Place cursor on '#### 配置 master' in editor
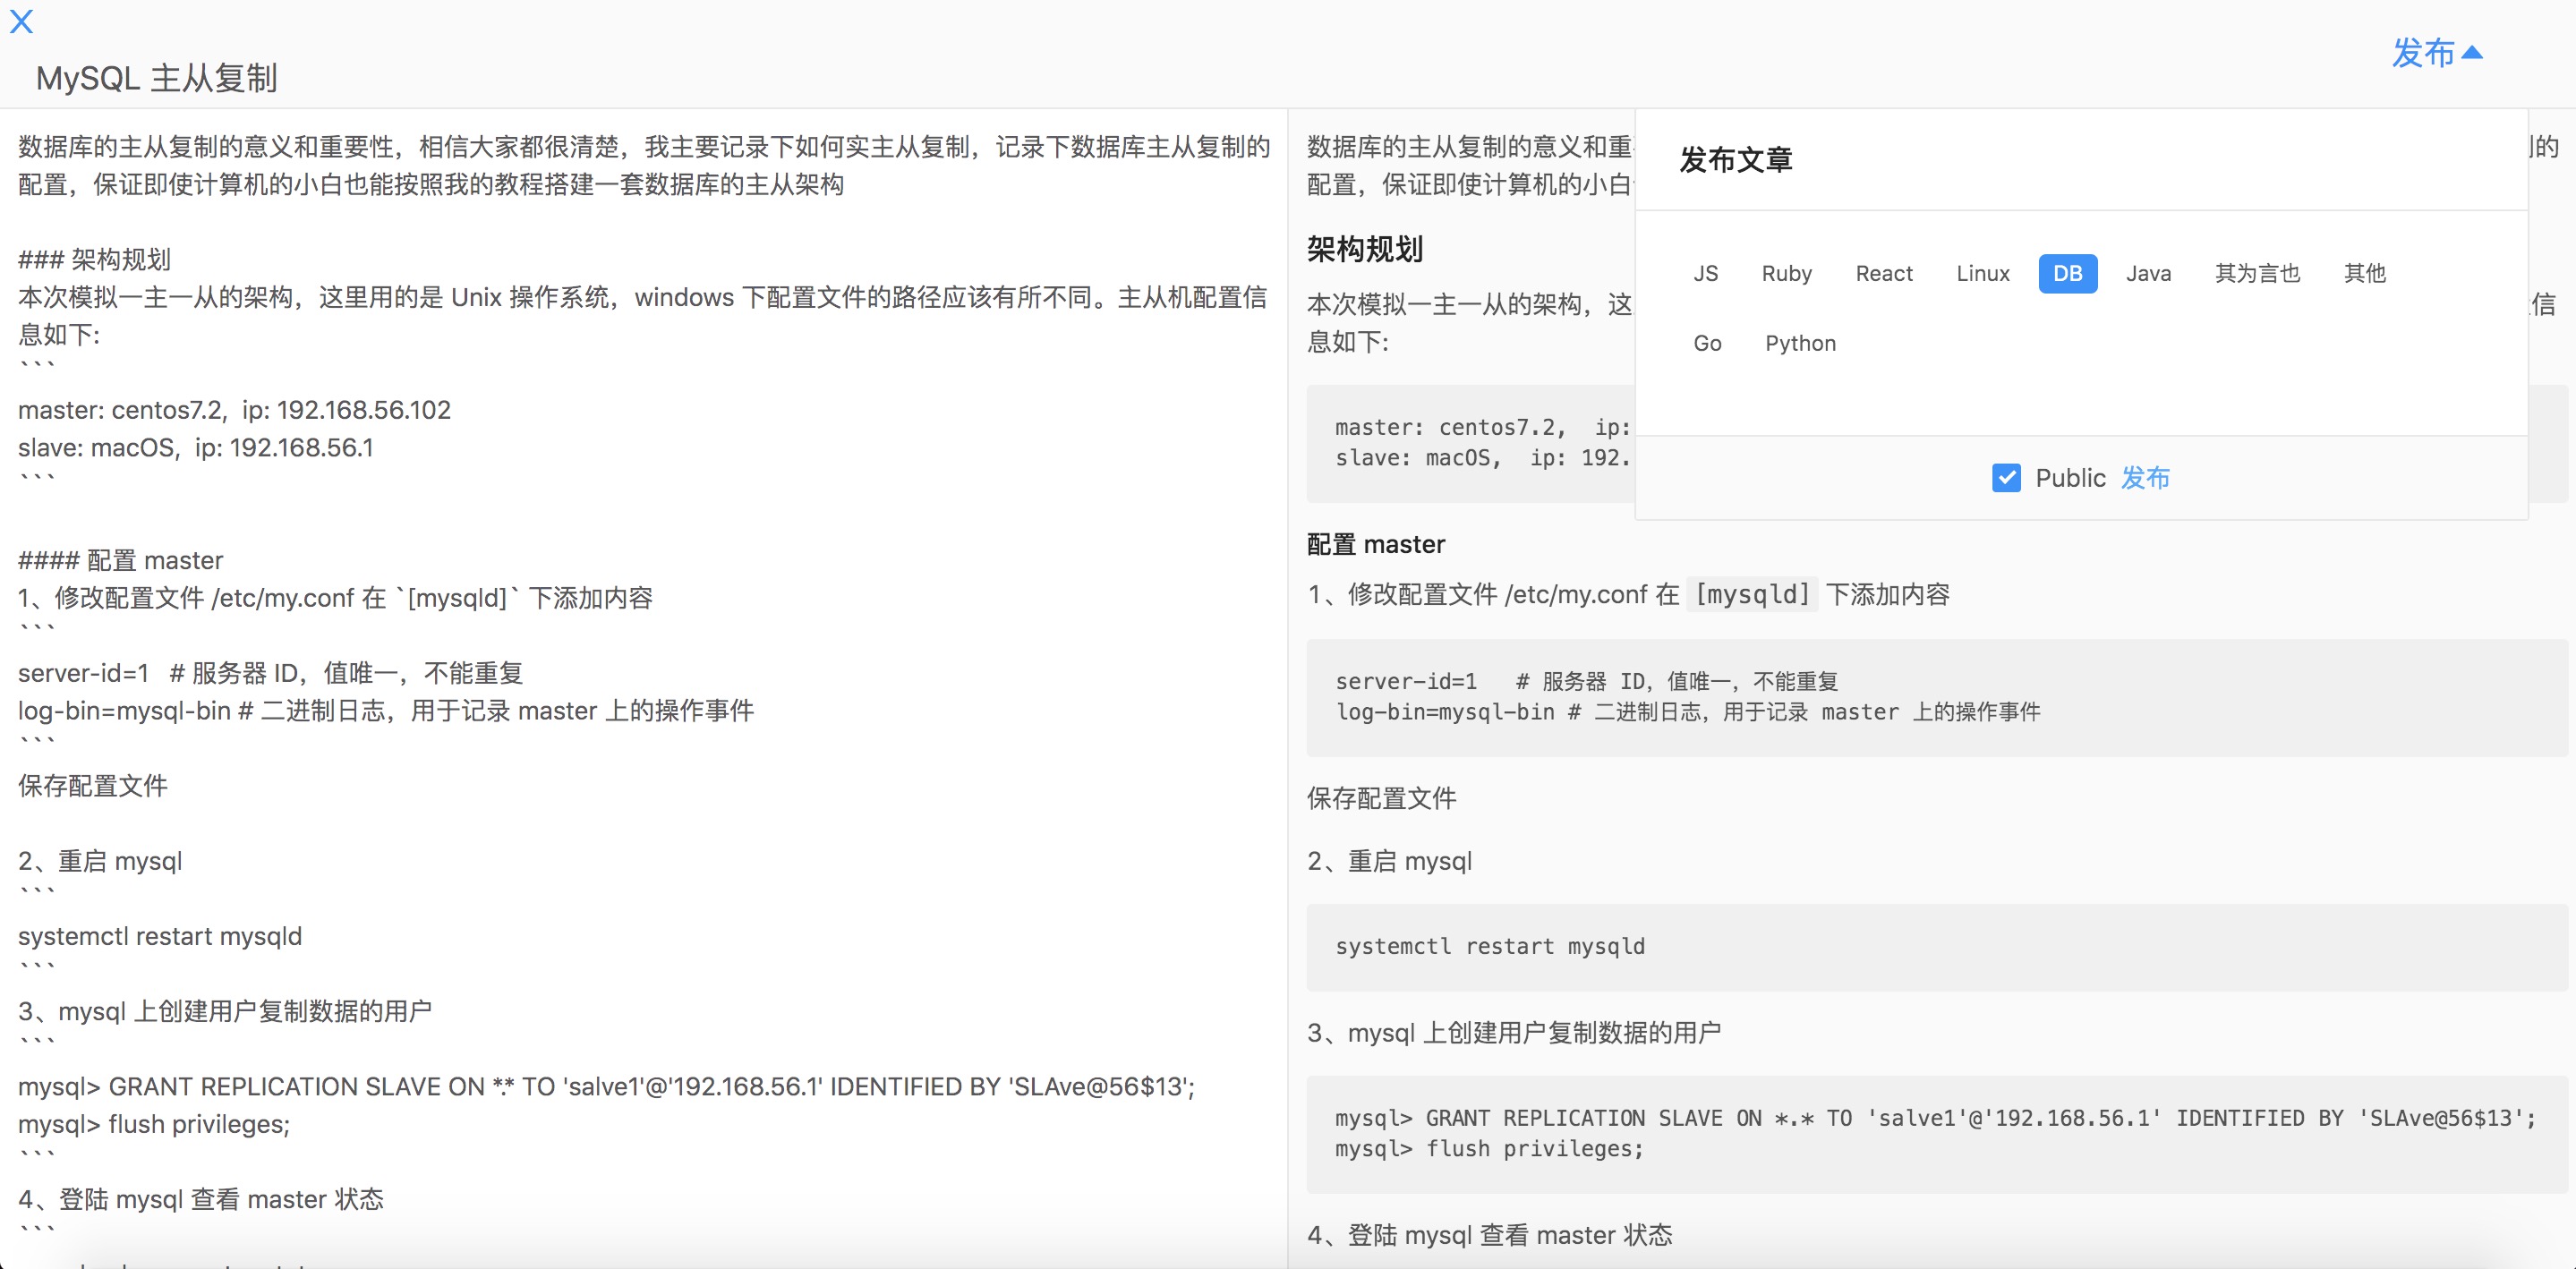The image size is (2576, 1269). coord(121,560)
